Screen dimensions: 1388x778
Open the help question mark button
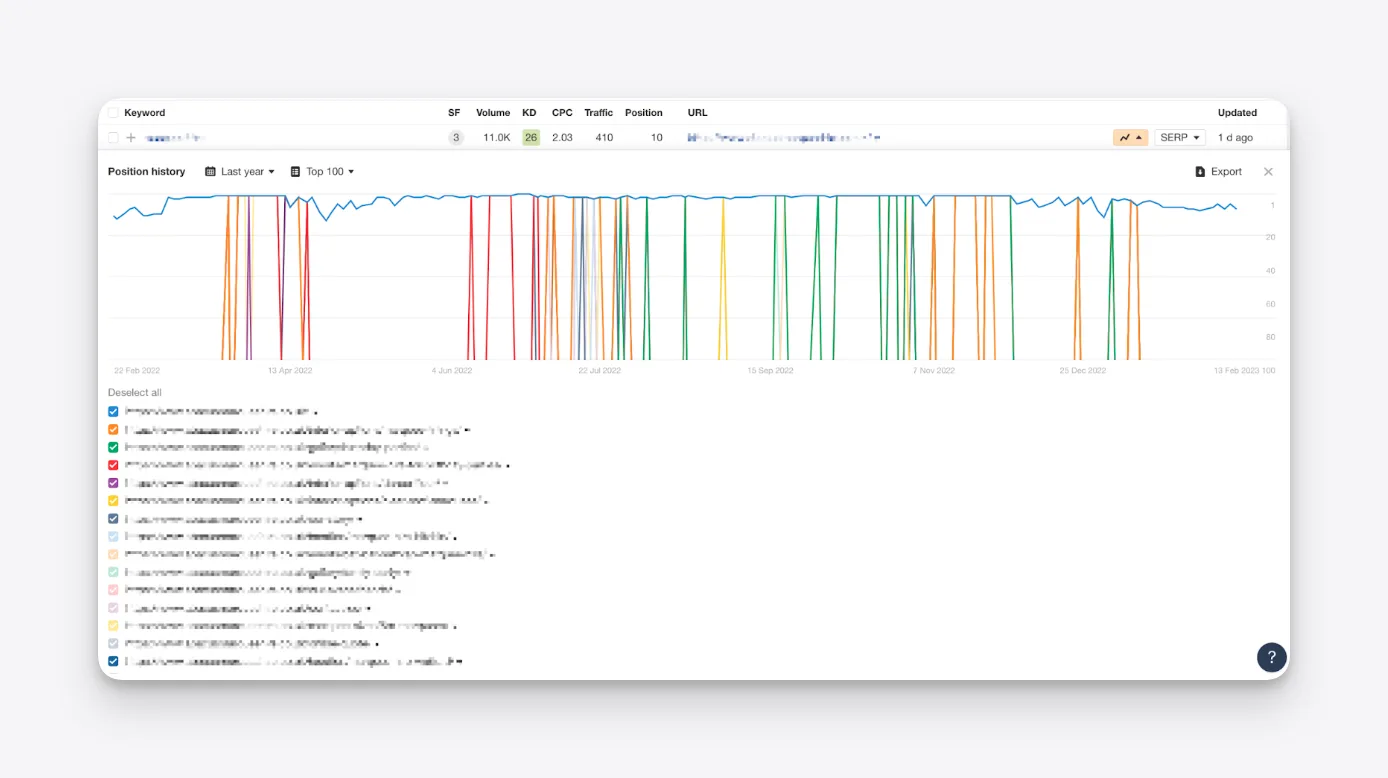[x=1271, y=657]
